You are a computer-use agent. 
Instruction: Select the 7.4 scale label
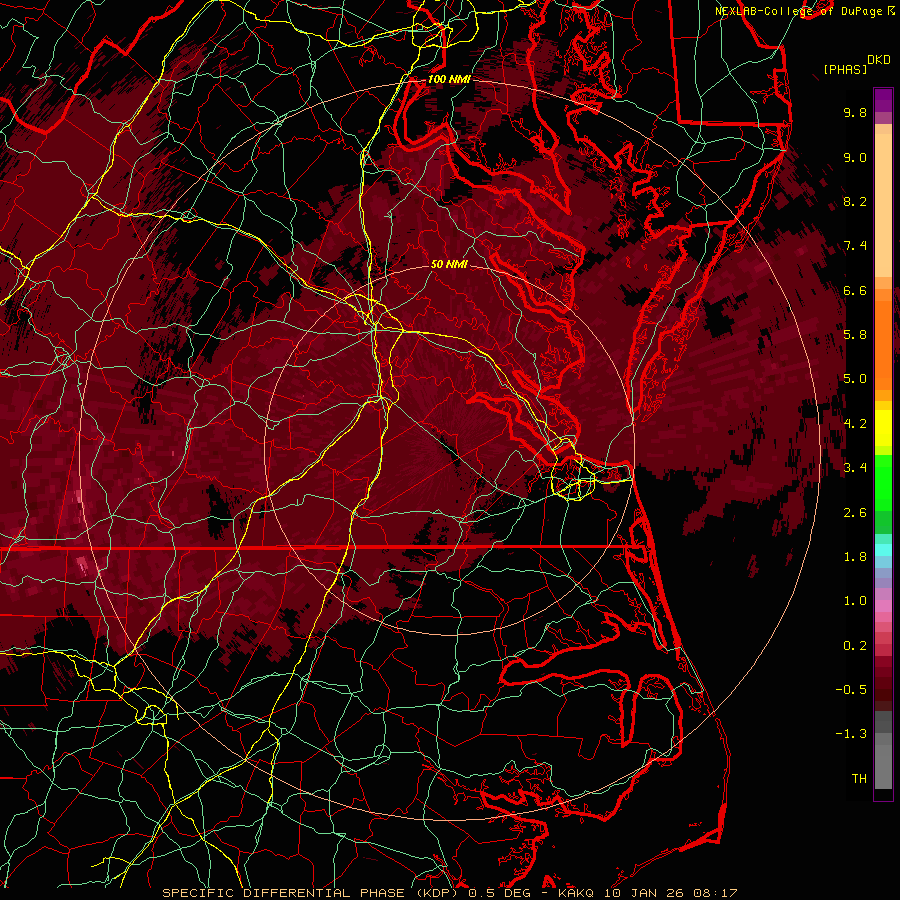(x=855, y=246)
